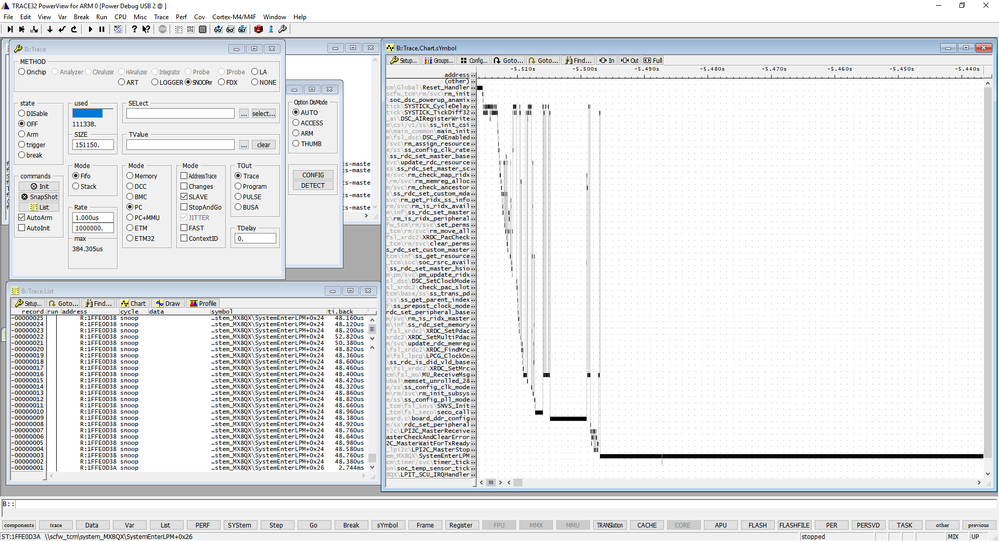Open the File menu

pos(8,17)
